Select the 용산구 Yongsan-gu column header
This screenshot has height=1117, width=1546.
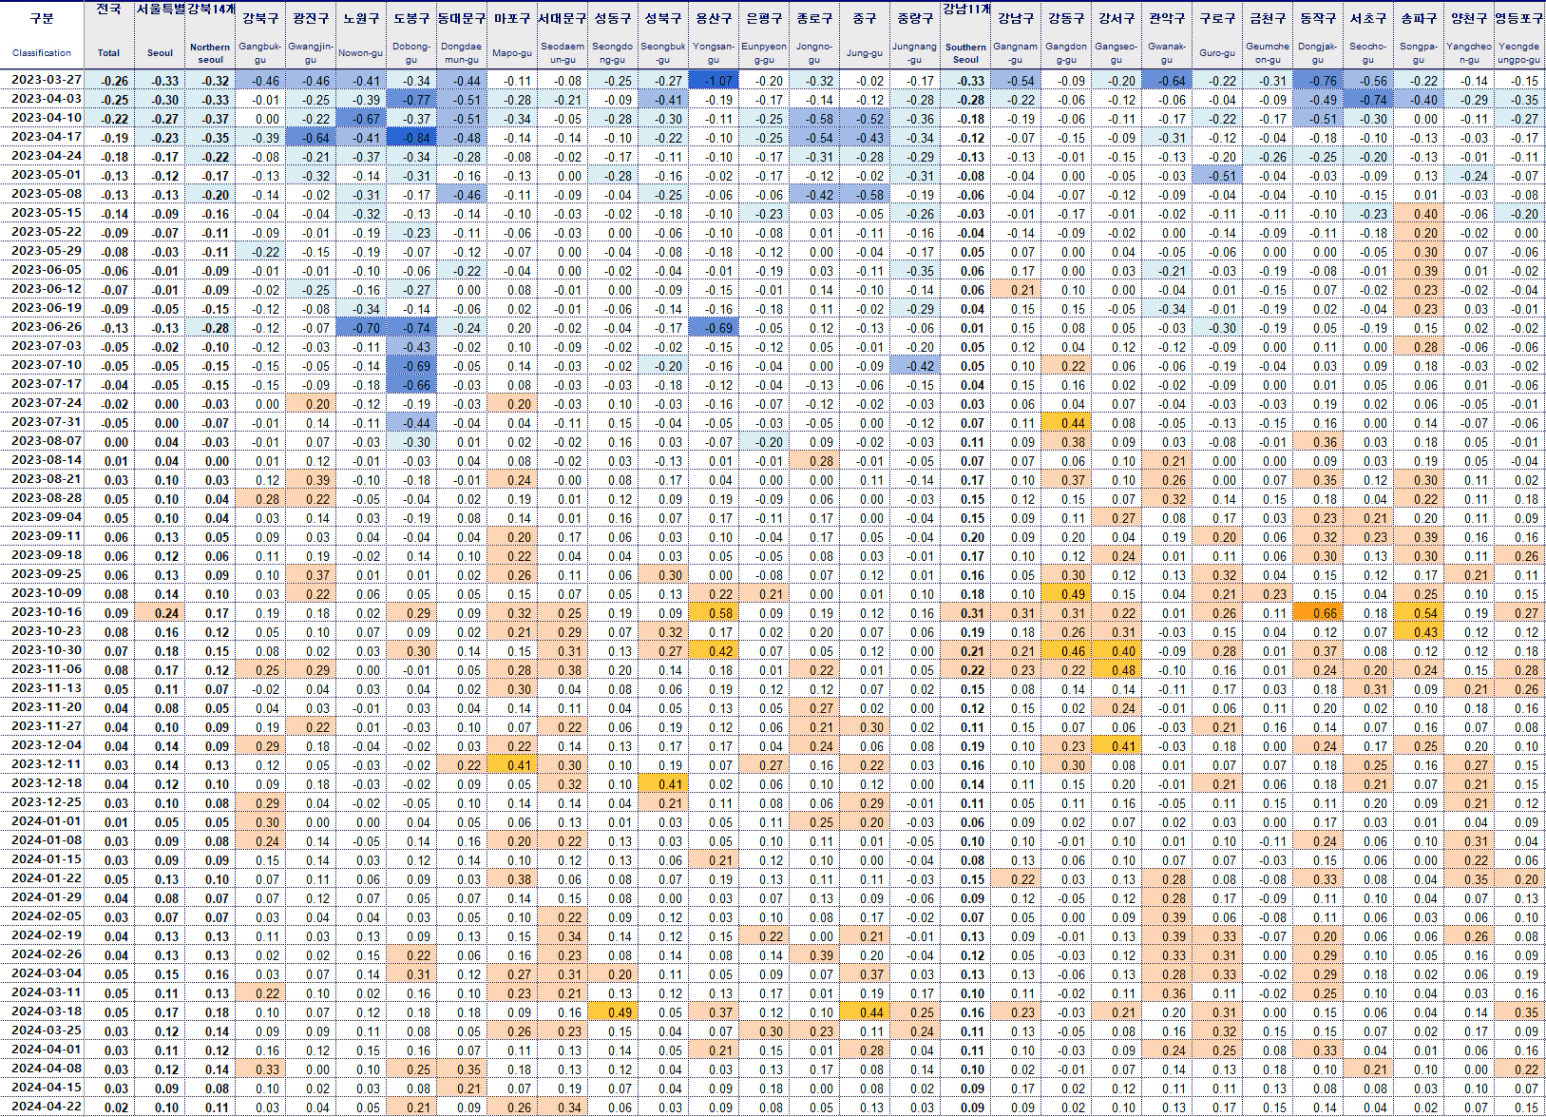(x=713, y=35)
